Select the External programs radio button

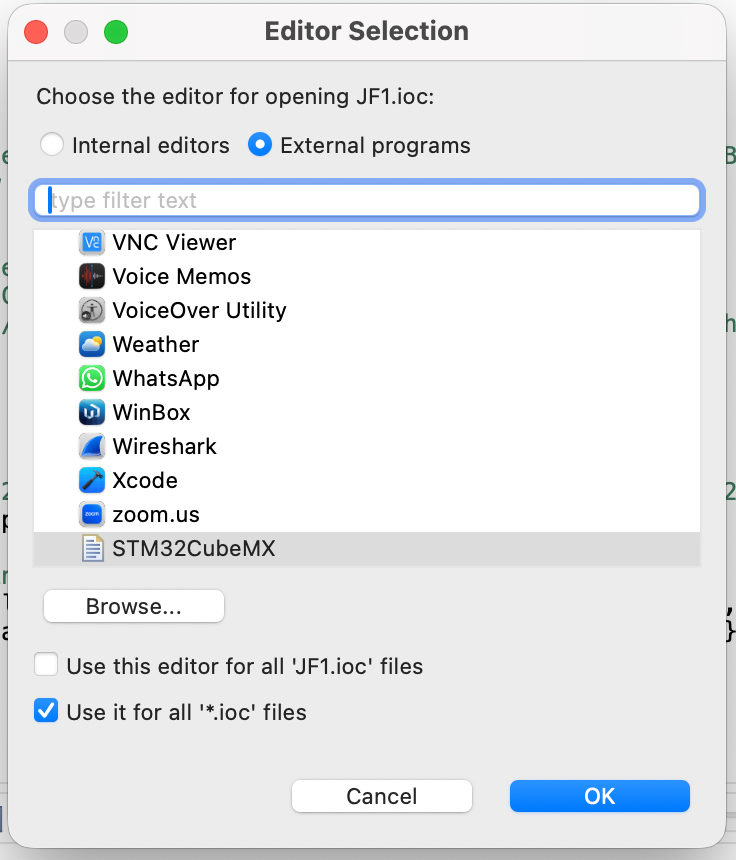tap(259, 144)
